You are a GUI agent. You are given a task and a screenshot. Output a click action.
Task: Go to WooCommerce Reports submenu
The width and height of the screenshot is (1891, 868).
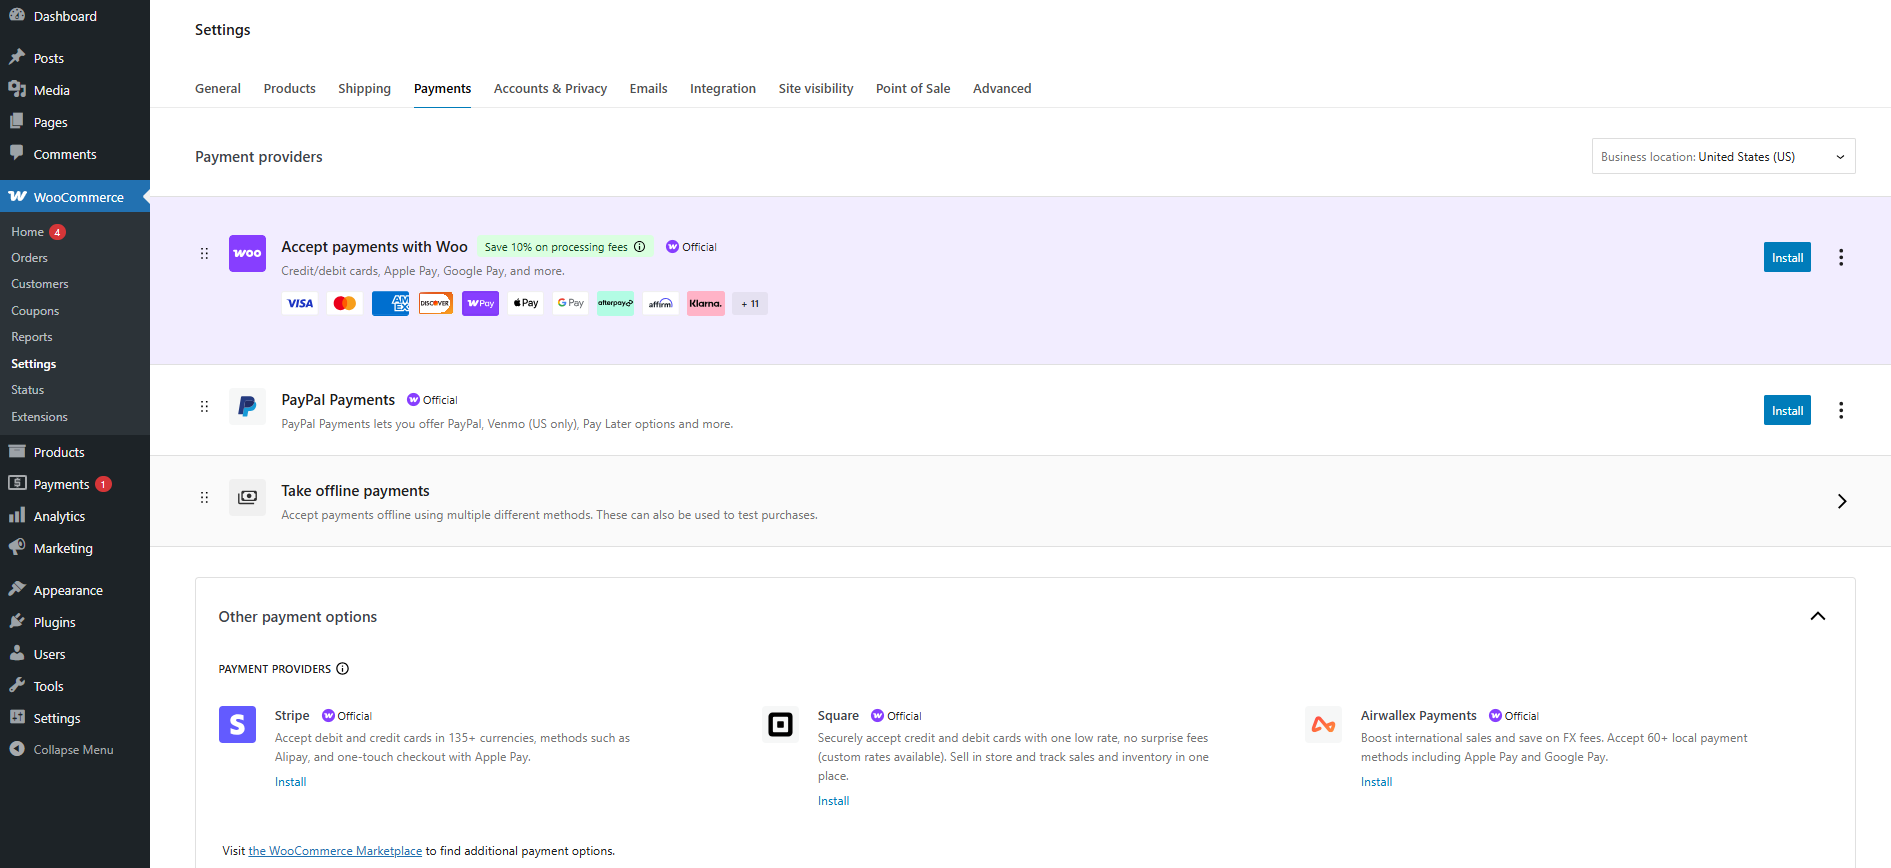click(x=32, y=337)
